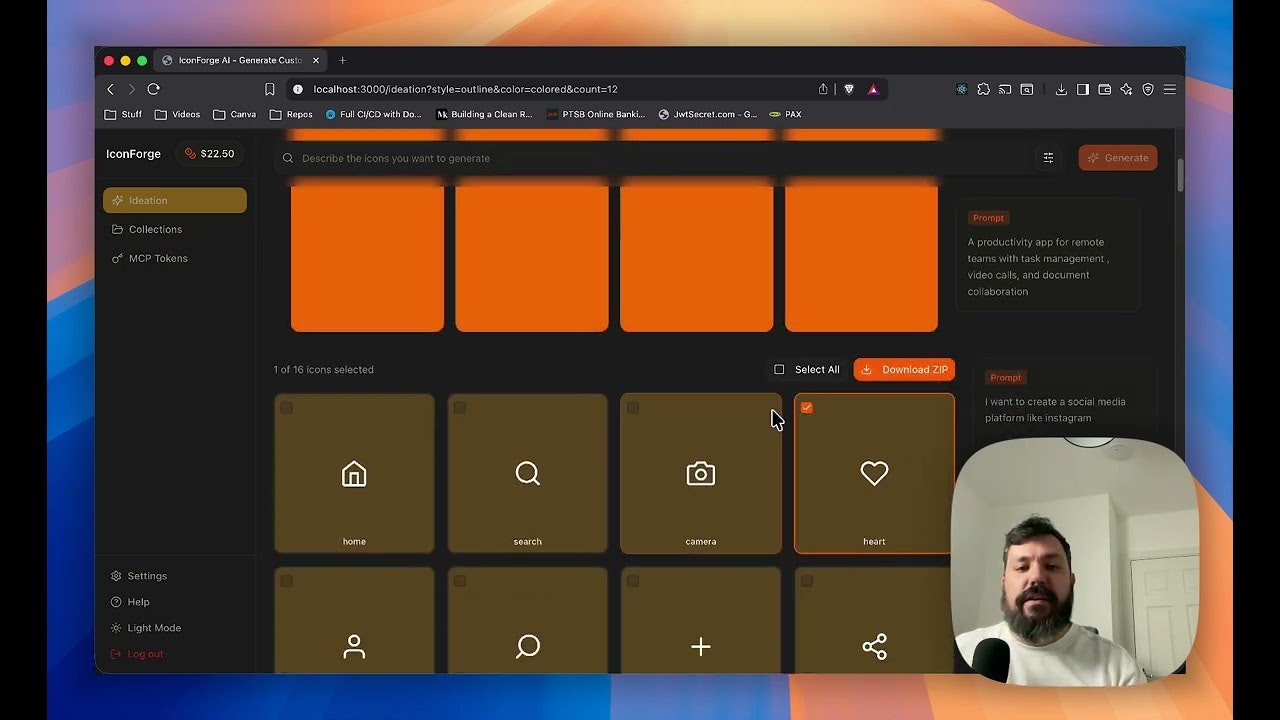Click the Brave Shields lion icon
Image resolution: width=1280 pixels, height=720 pixels.
(x=849, y=89)
